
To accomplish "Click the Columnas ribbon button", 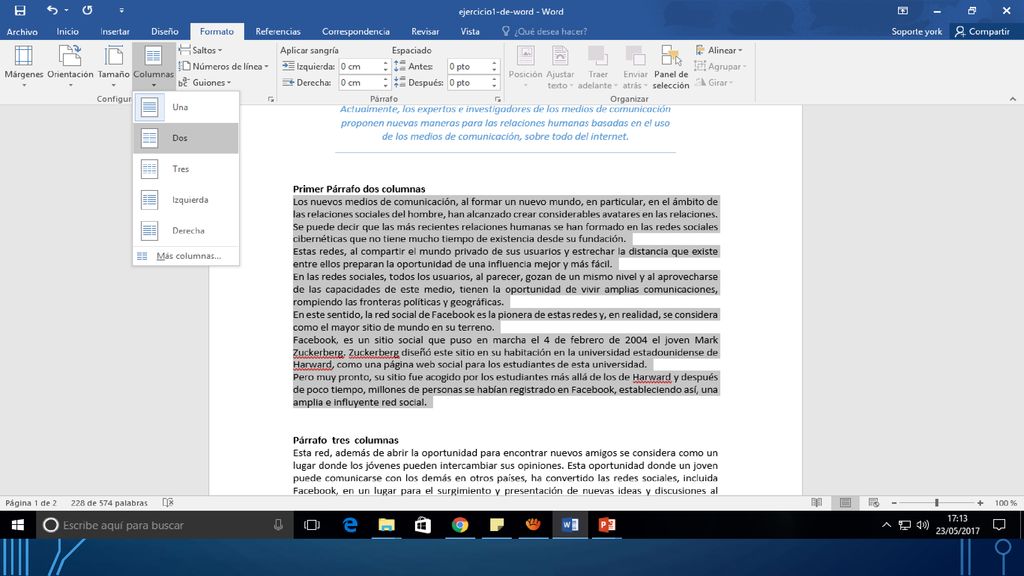I will coord(153,66).
